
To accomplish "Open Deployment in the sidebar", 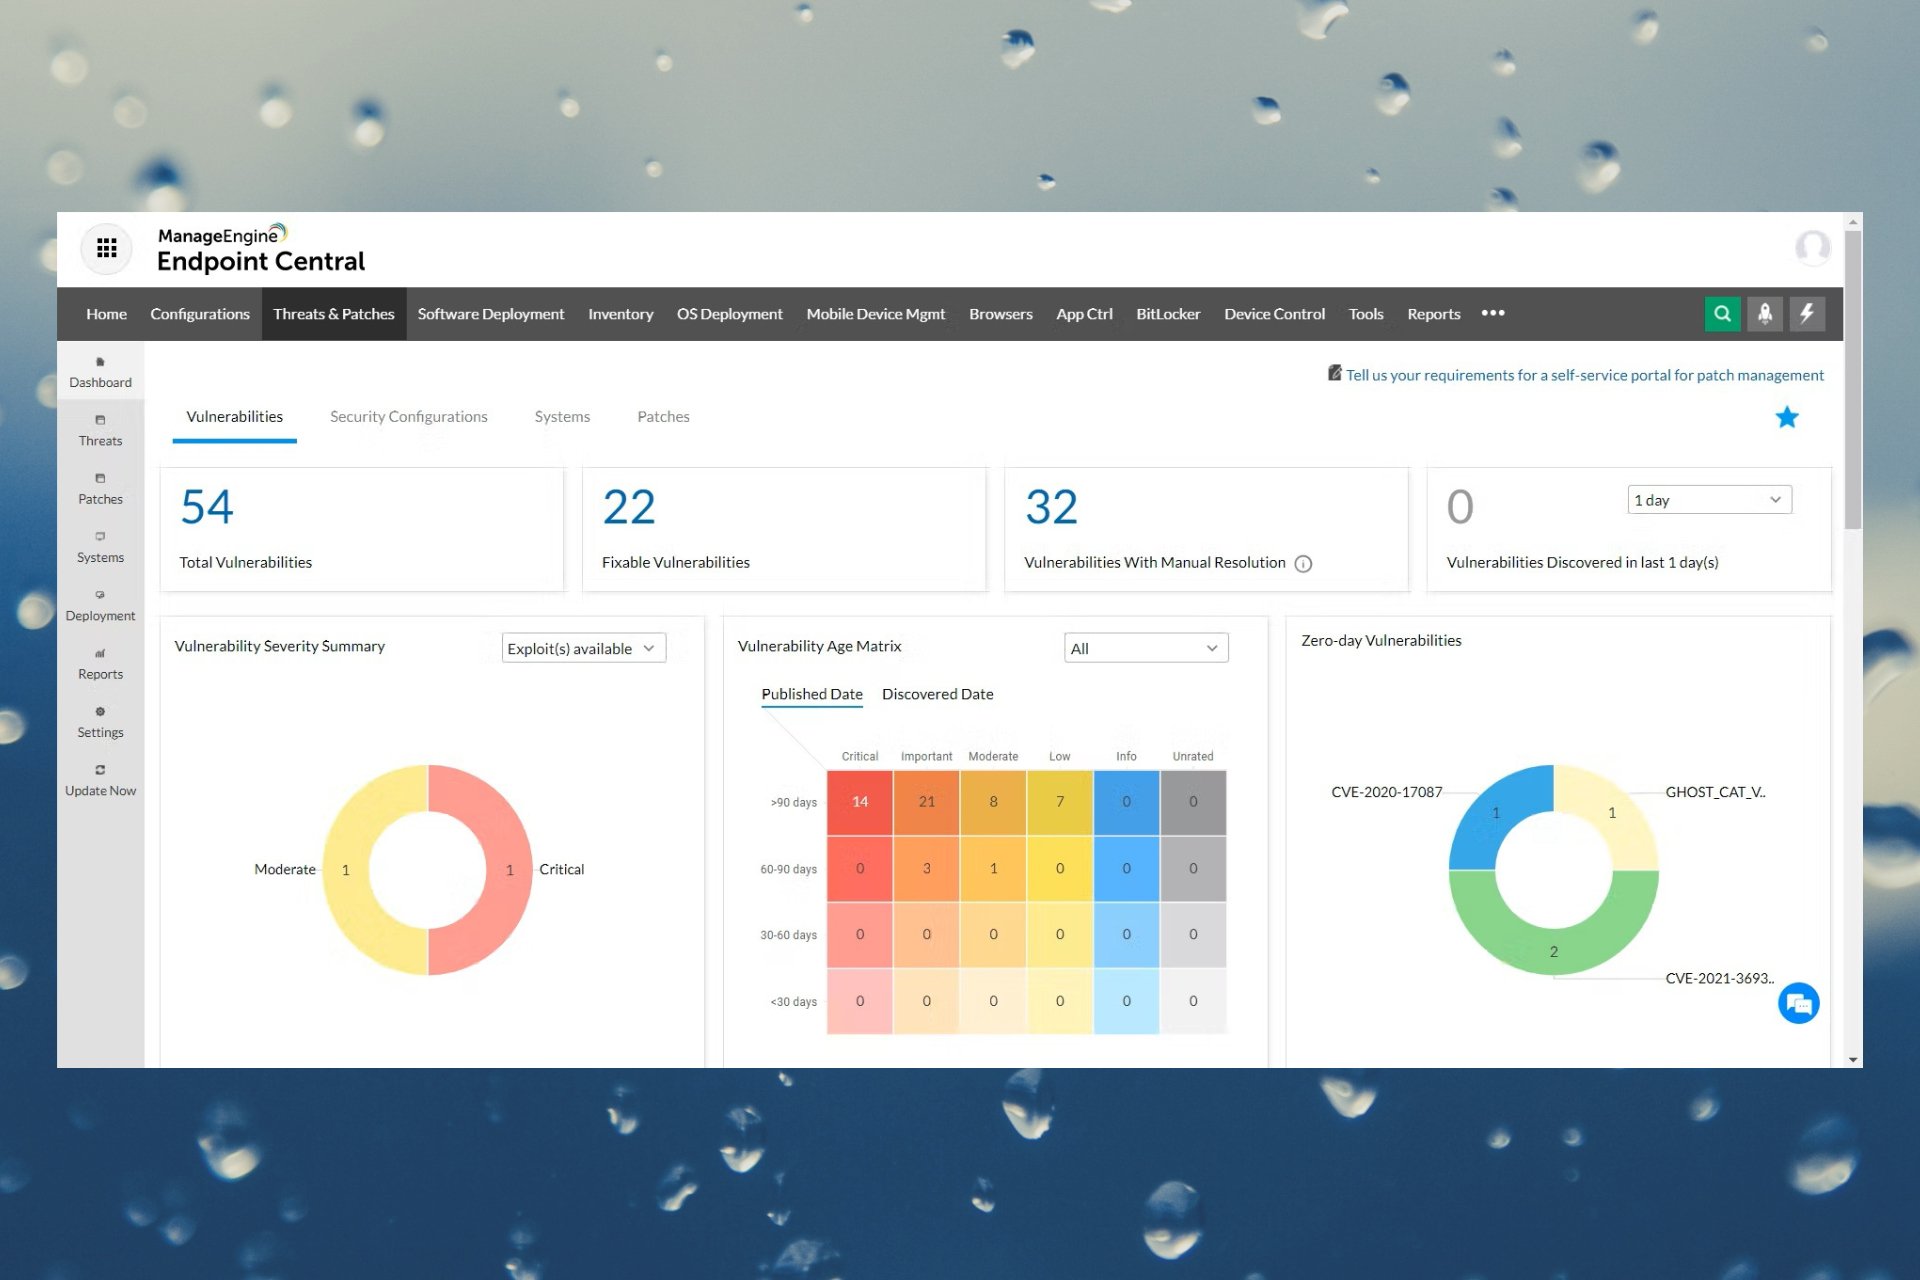I will click(100, 606).
